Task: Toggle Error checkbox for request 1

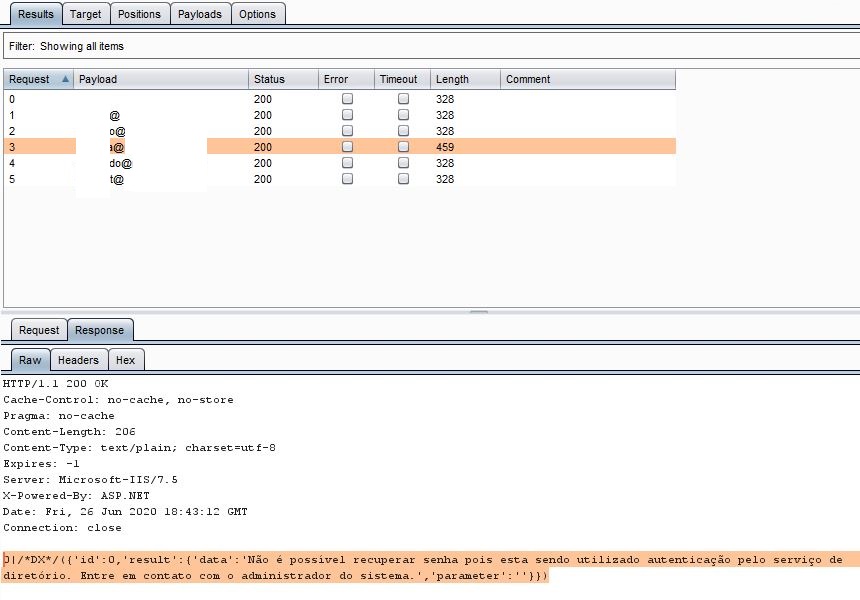Action: 347,115
